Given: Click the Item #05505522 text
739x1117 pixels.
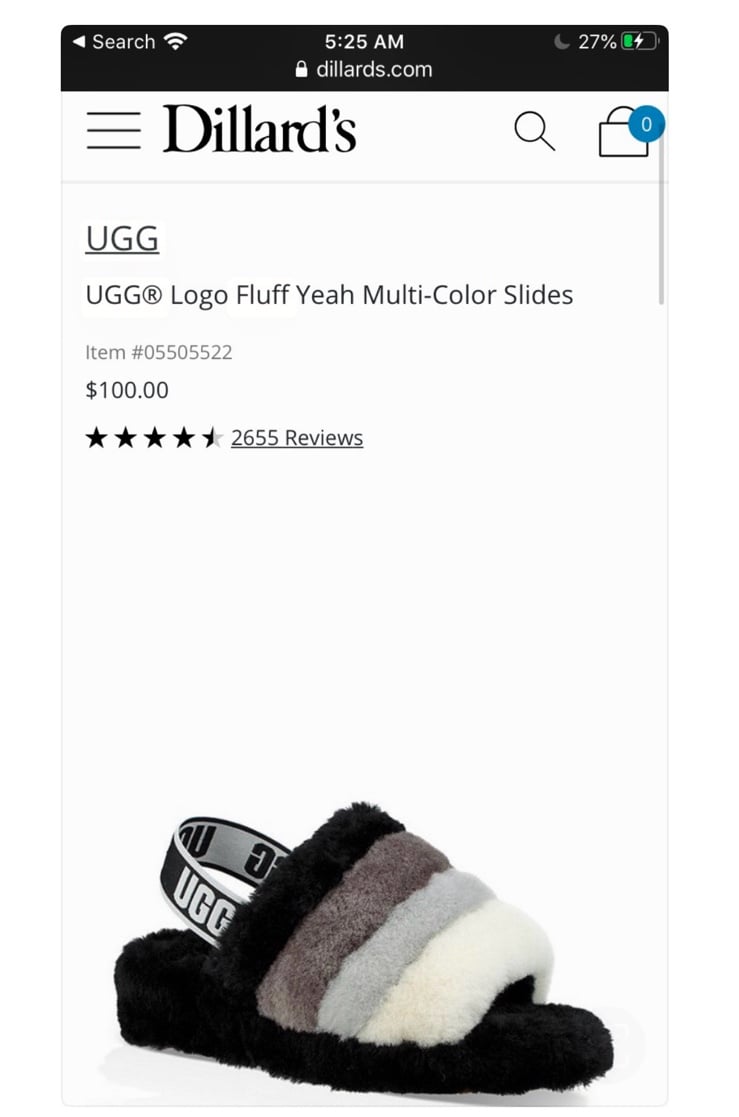Looking at the screenshot, I should tap(159, 352).
